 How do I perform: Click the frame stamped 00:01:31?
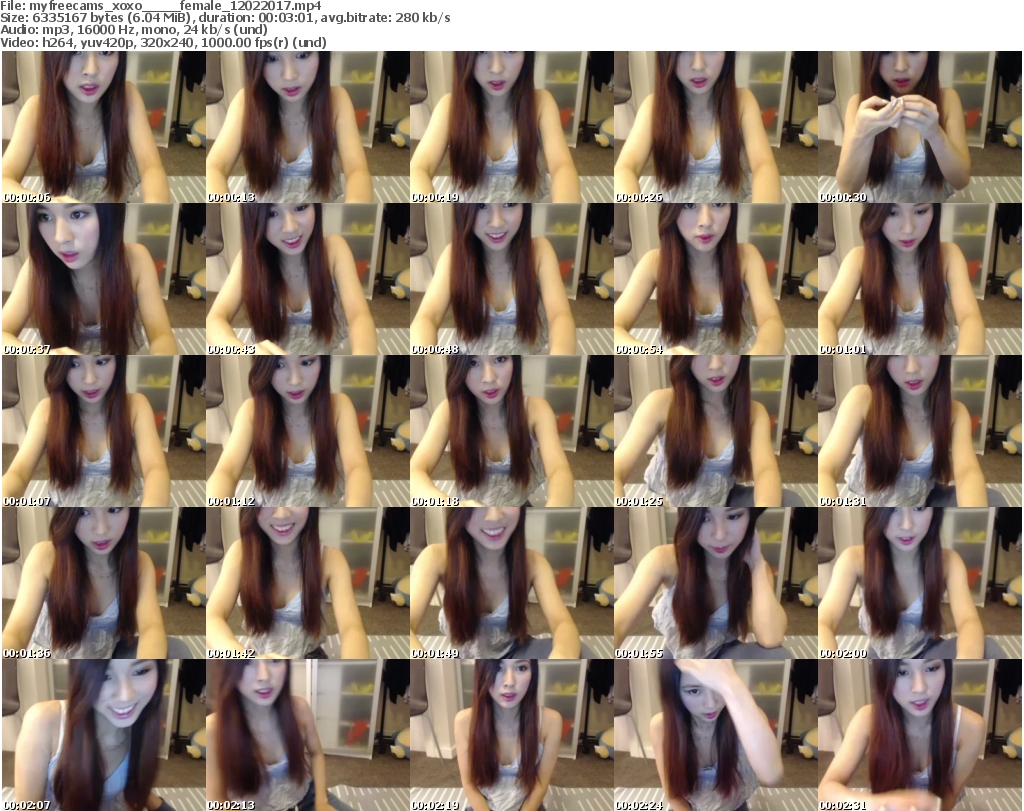click(920, 431)
